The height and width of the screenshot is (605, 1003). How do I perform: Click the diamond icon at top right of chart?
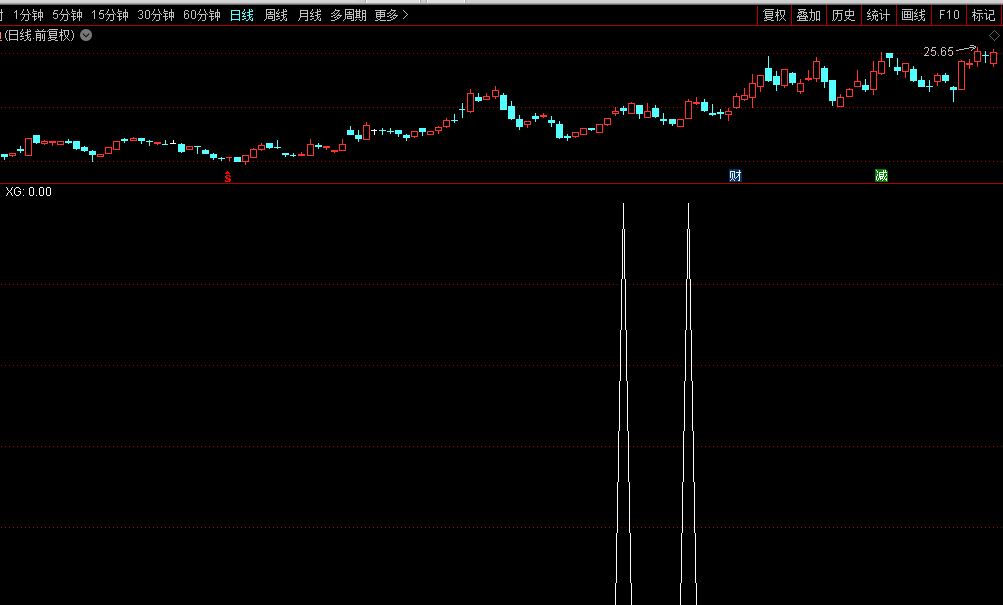992,35
